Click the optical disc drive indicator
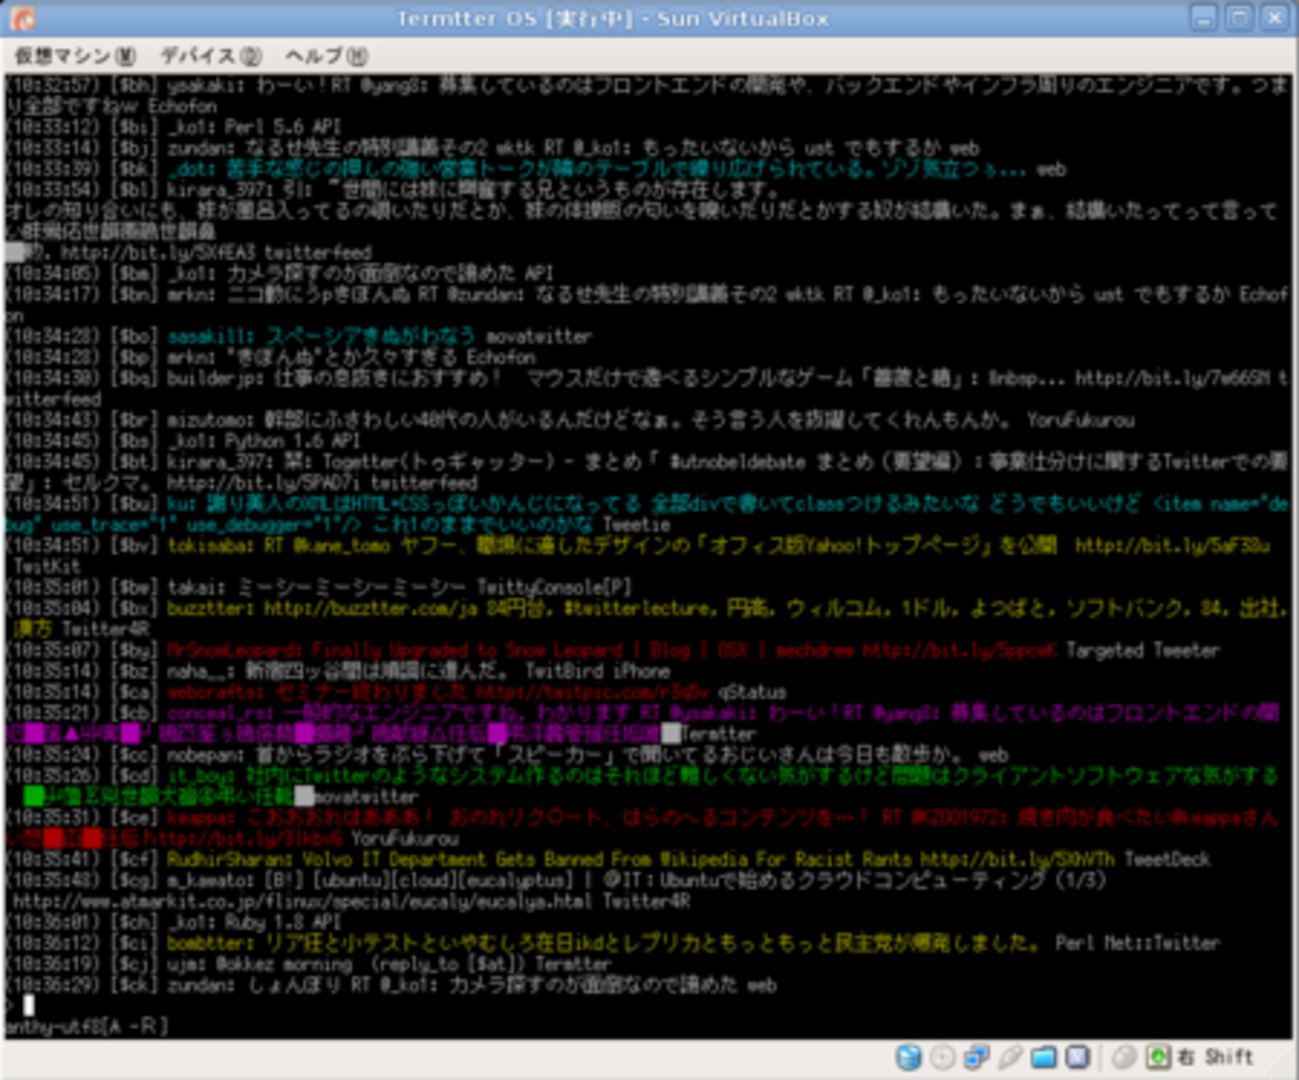 pyautogui.click(x=942, y=1057)
